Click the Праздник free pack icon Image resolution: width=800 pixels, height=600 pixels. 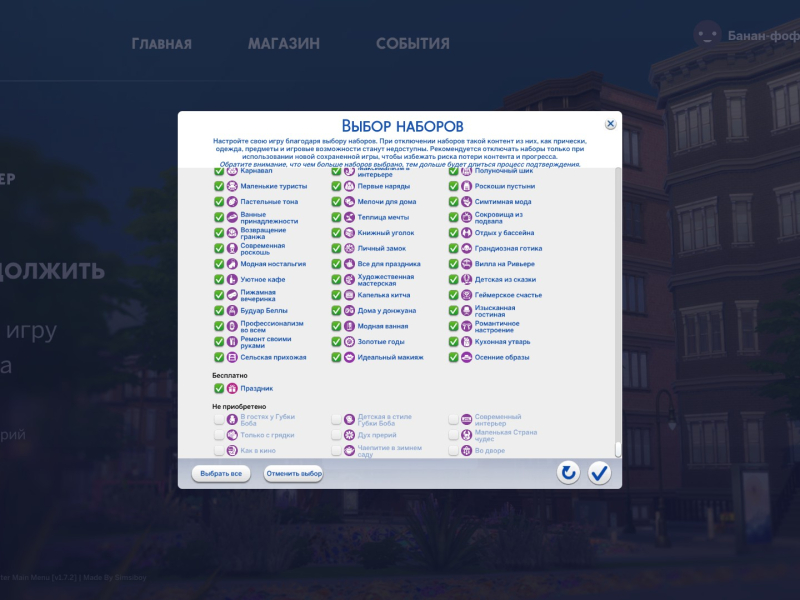coord(232,388)
